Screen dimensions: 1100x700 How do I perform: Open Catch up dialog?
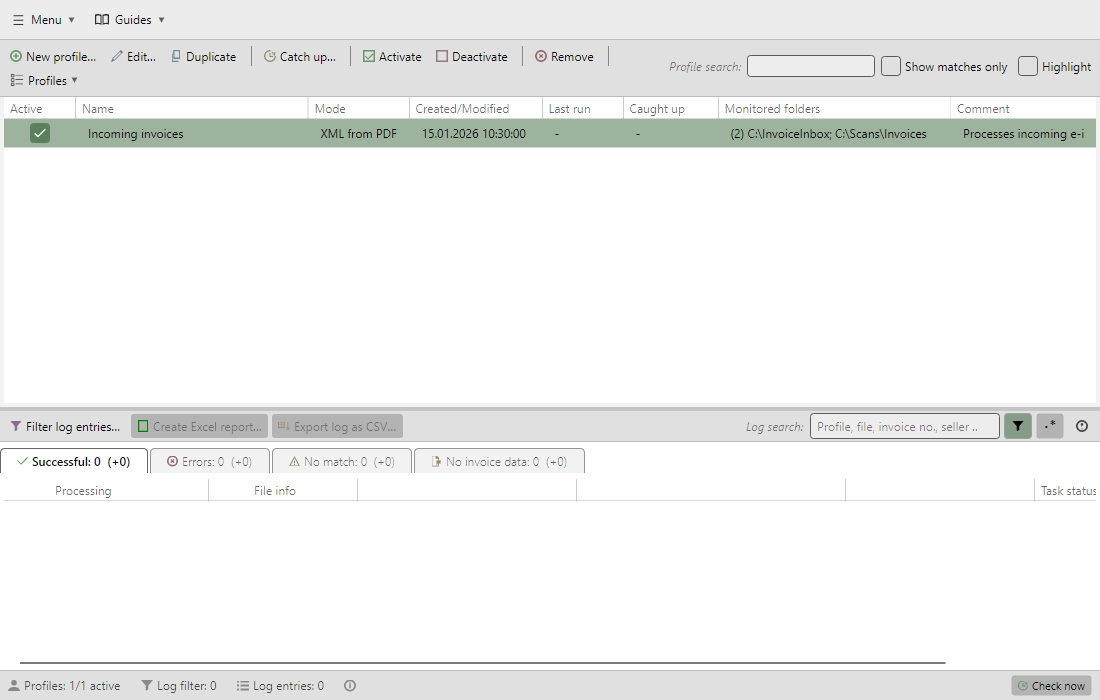[300, 57]
